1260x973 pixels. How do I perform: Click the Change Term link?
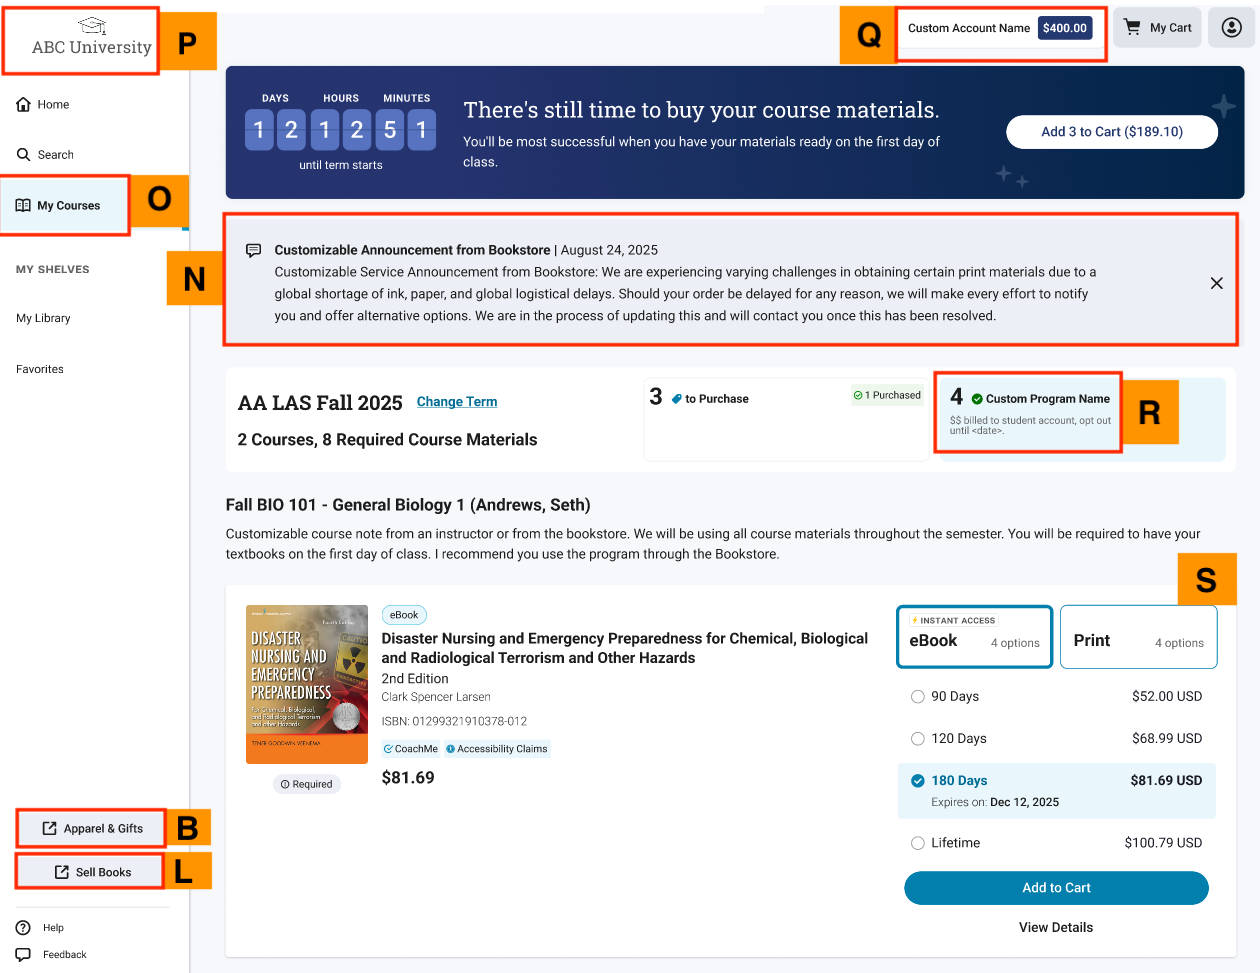coord(457,402)
